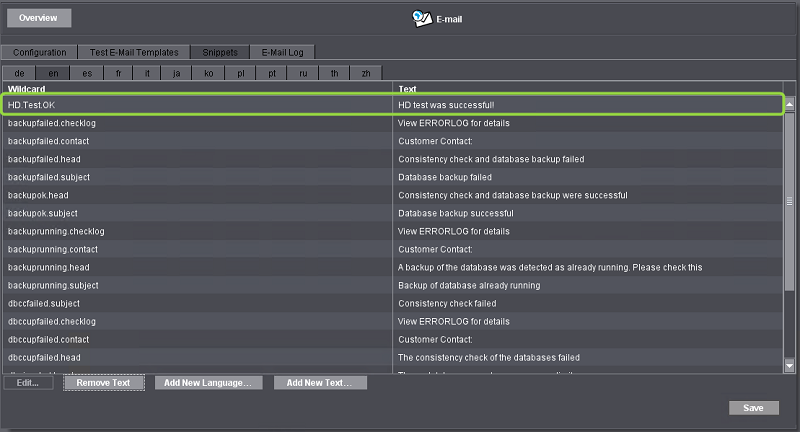800x432 pixels.
Task: Switch to the 'ja' language tab
Action: coord(177,73)
